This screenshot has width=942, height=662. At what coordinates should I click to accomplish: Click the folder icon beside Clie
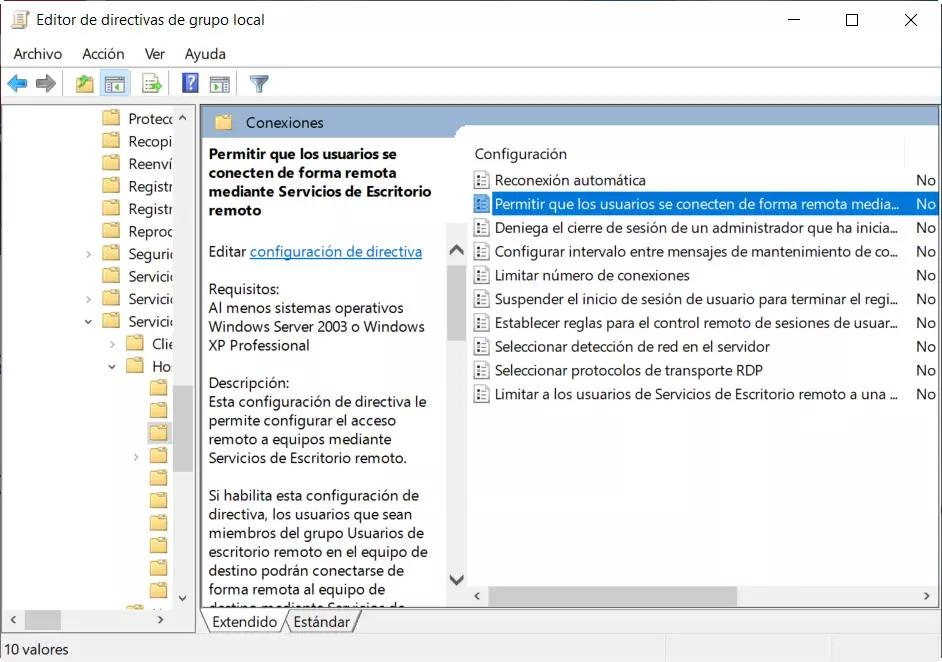pyautogui.click(x=135, y=343)
